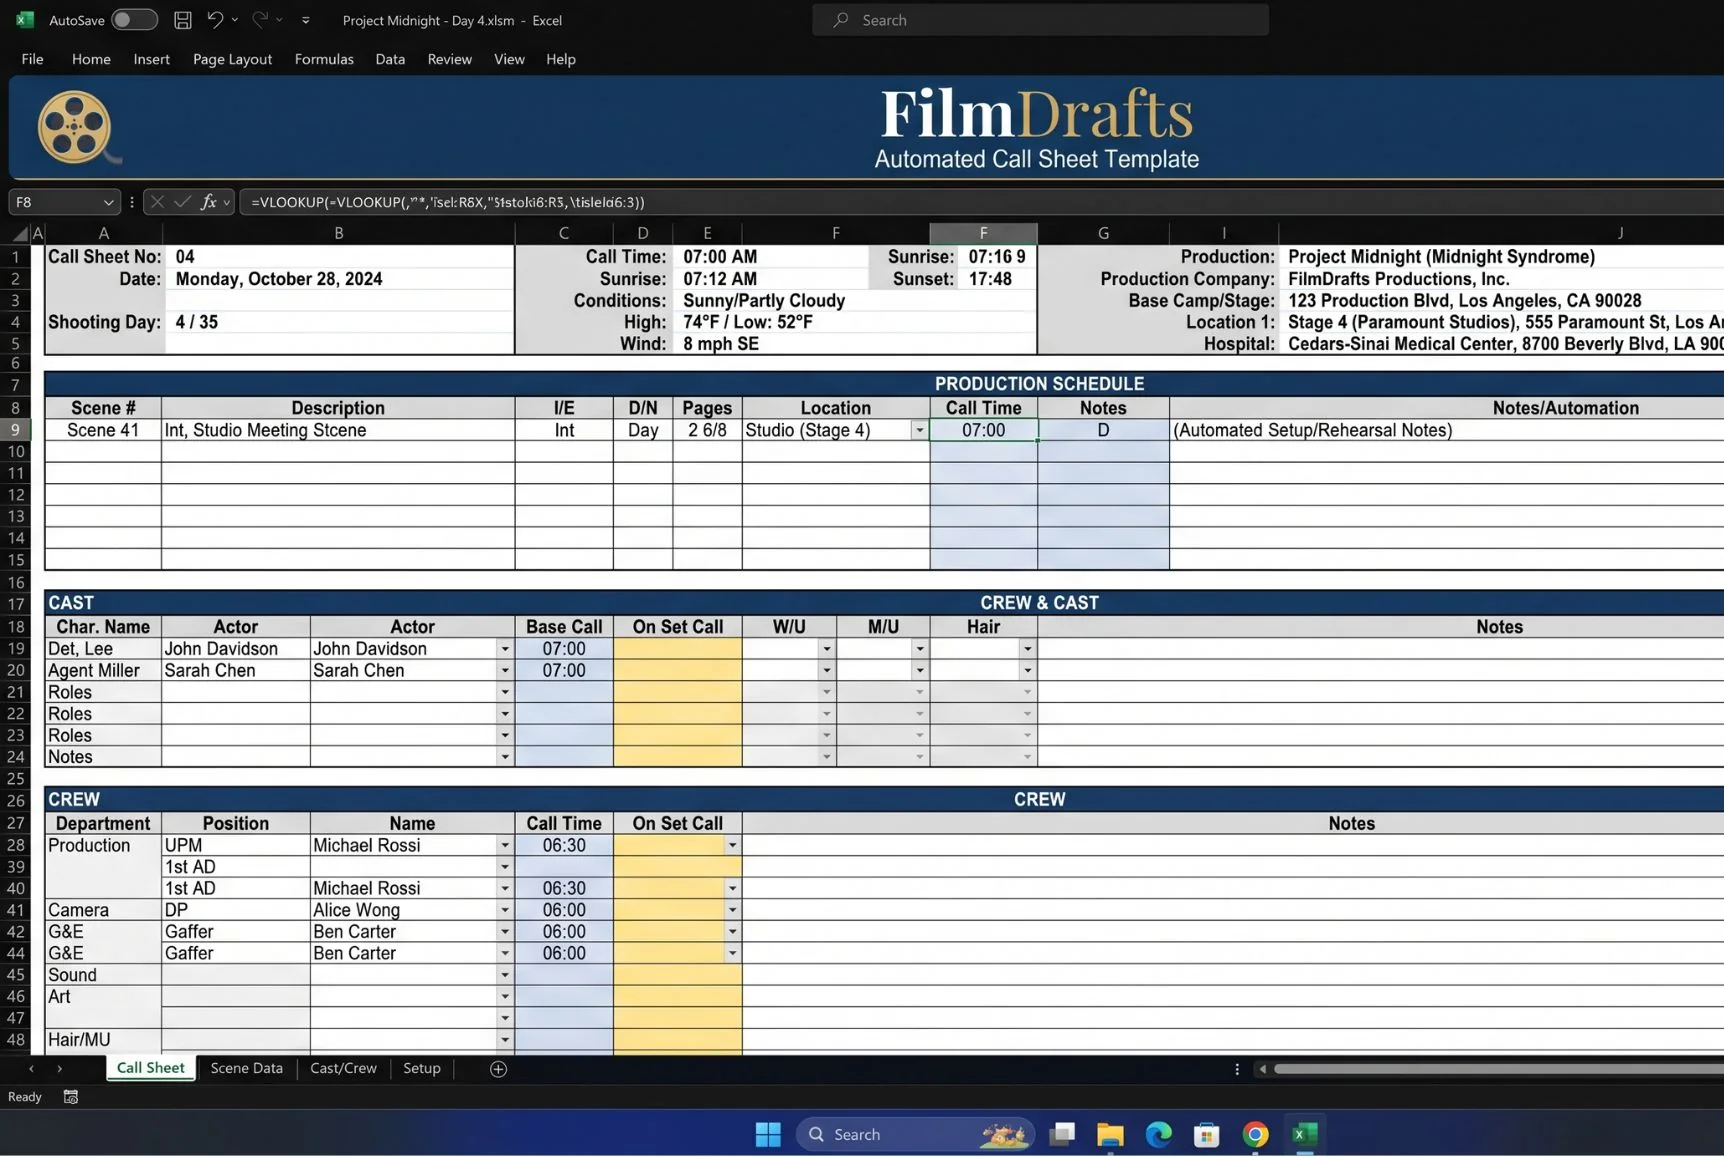Open the Name Box dropdown arrow

(x=108, y=202)
